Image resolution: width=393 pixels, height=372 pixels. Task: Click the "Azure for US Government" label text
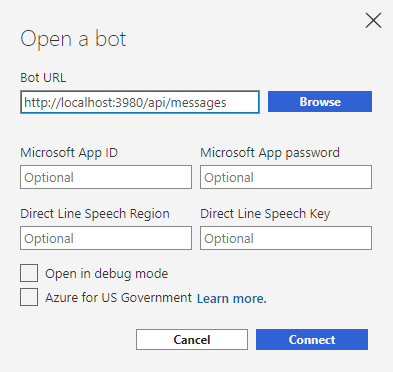pyautogui.click(x=118, y=297)
